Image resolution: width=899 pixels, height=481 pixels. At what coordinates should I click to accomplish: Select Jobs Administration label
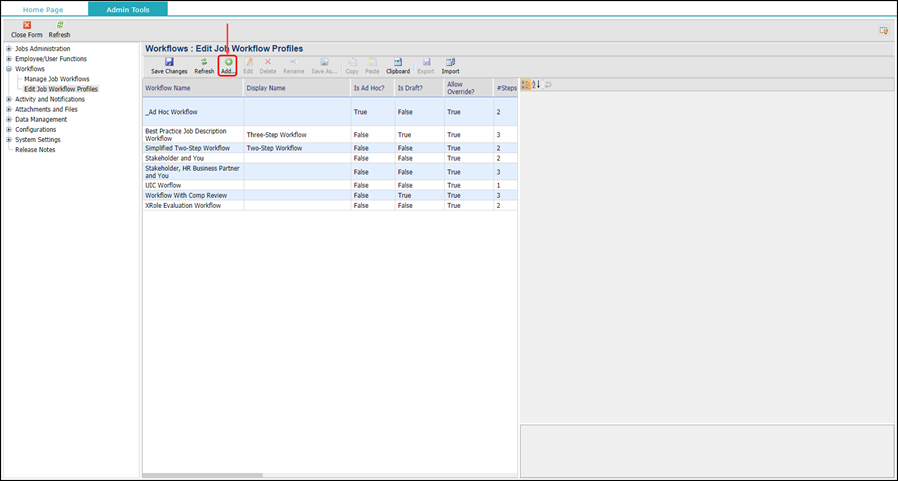point(42,49)
